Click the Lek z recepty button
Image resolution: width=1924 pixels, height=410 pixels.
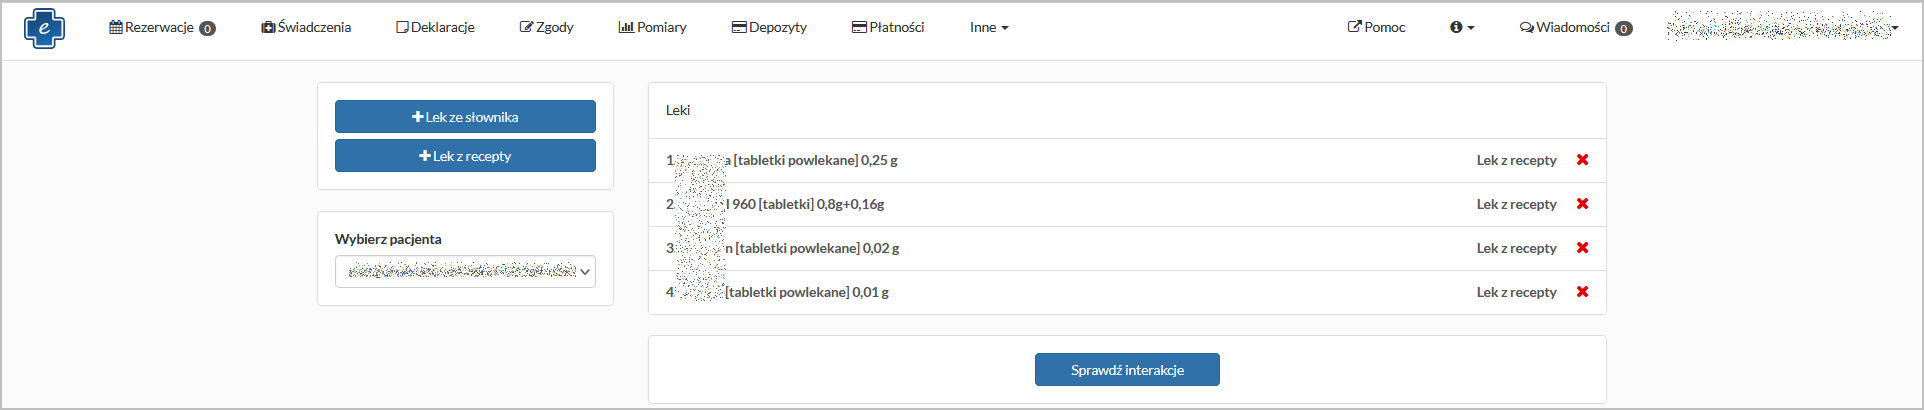coord(465,156)
